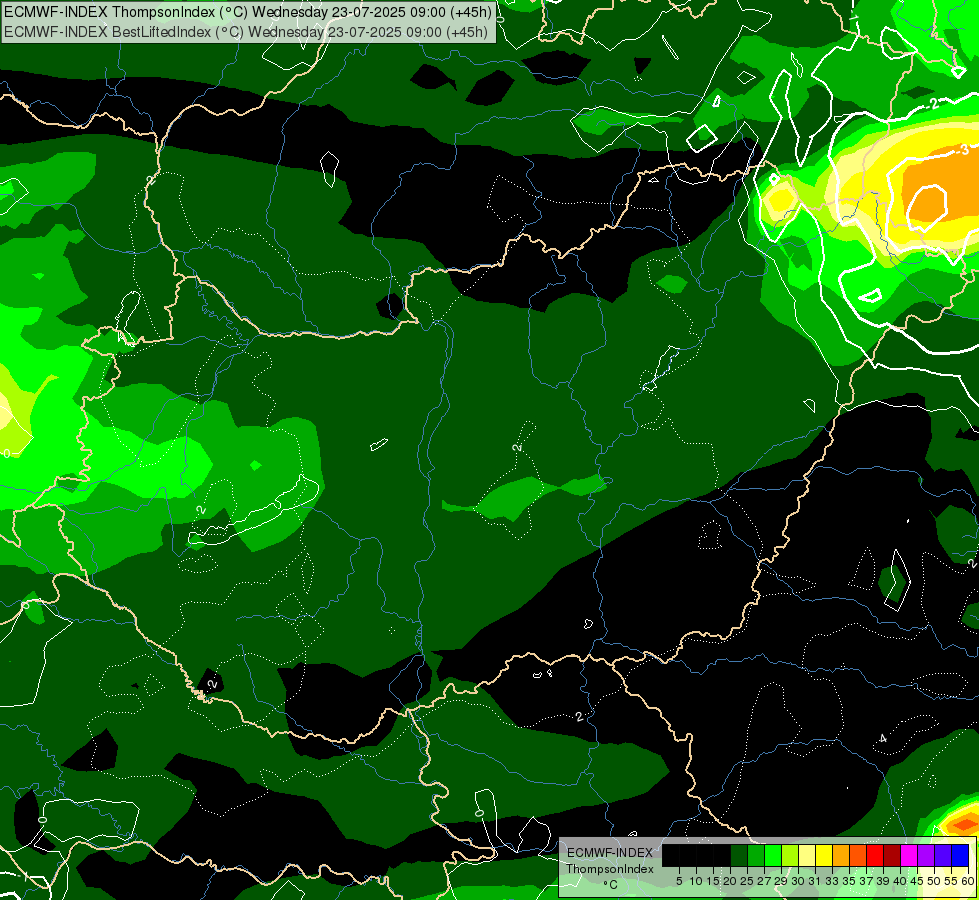979x900 pixels.
Task: Click the legend value 40
Action: click(901, 881)
